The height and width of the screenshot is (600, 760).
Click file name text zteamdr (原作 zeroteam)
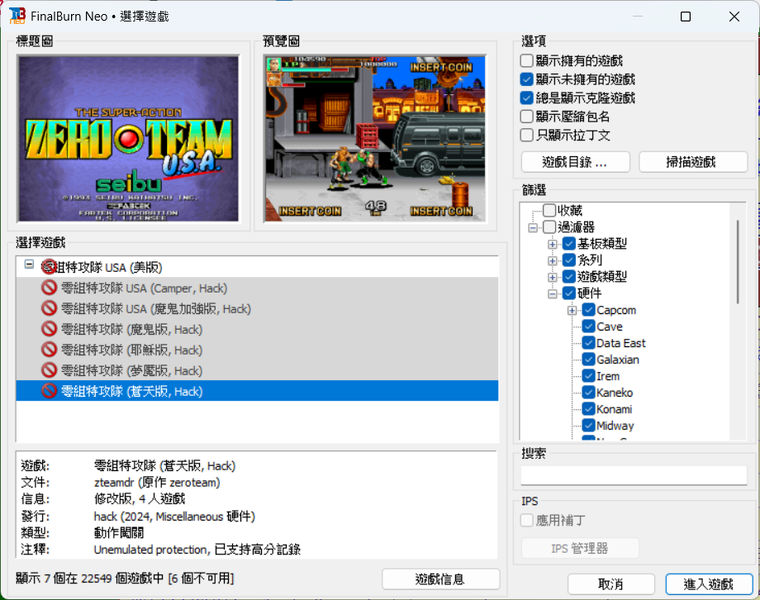pyautogui.click(x=157, y=483)
